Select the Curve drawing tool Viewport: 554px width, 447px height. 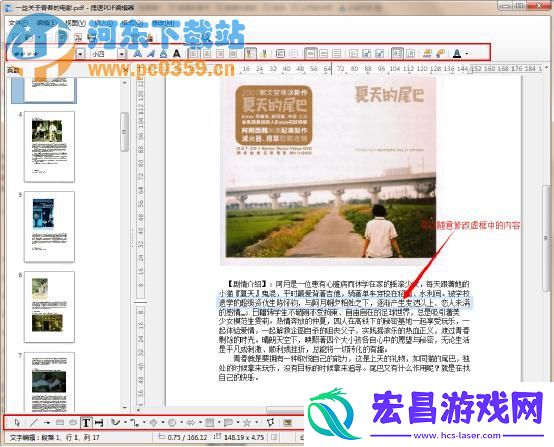[116, 422]
